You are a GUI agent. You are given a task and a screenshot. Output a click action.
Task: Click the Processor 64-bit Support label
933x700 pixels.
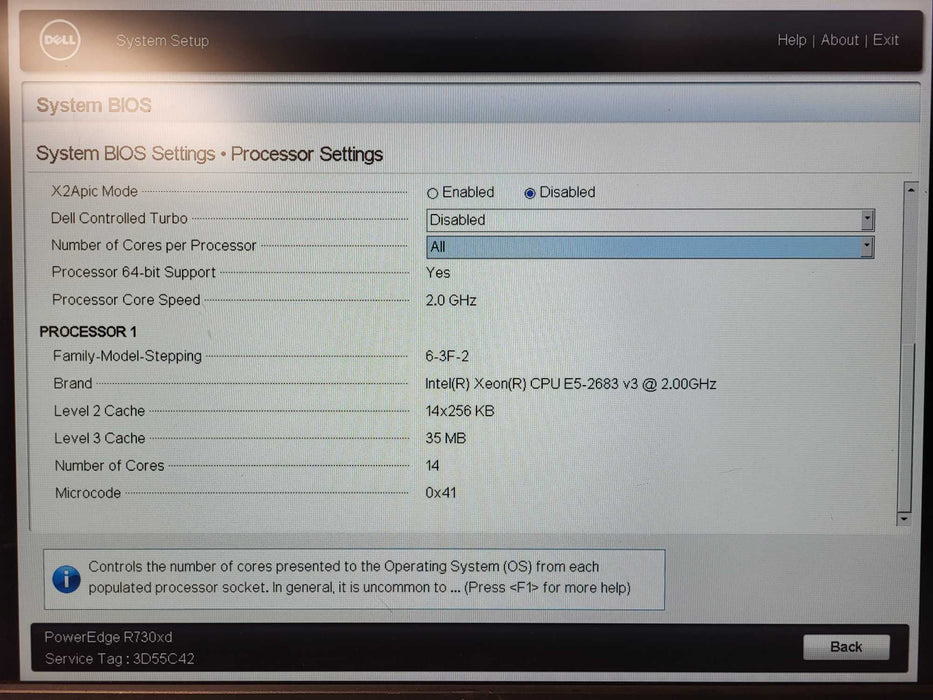coord(134,272)
